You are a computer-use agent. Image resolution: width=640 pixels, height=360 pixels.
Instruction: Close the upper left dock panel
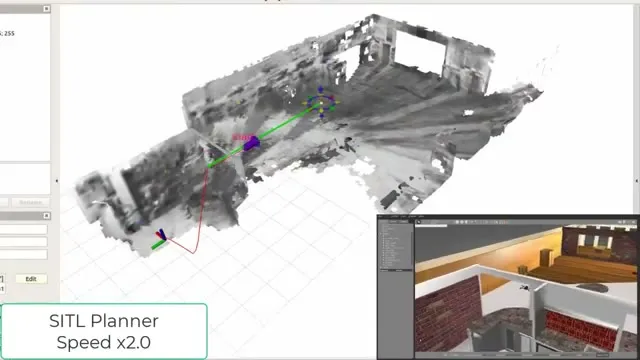click(x=47, y=9)
